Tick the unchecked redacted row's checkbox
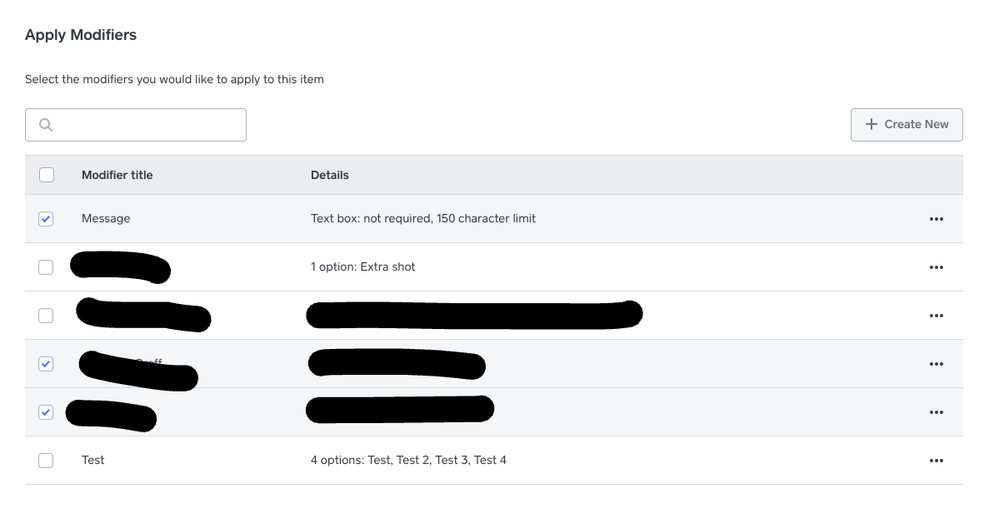The width and height of the screenshot is (999, 528). pos(46,316)
